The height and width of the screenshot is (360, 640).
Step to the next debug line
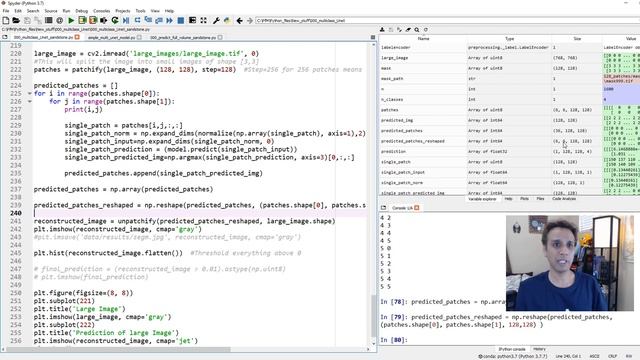138,20
